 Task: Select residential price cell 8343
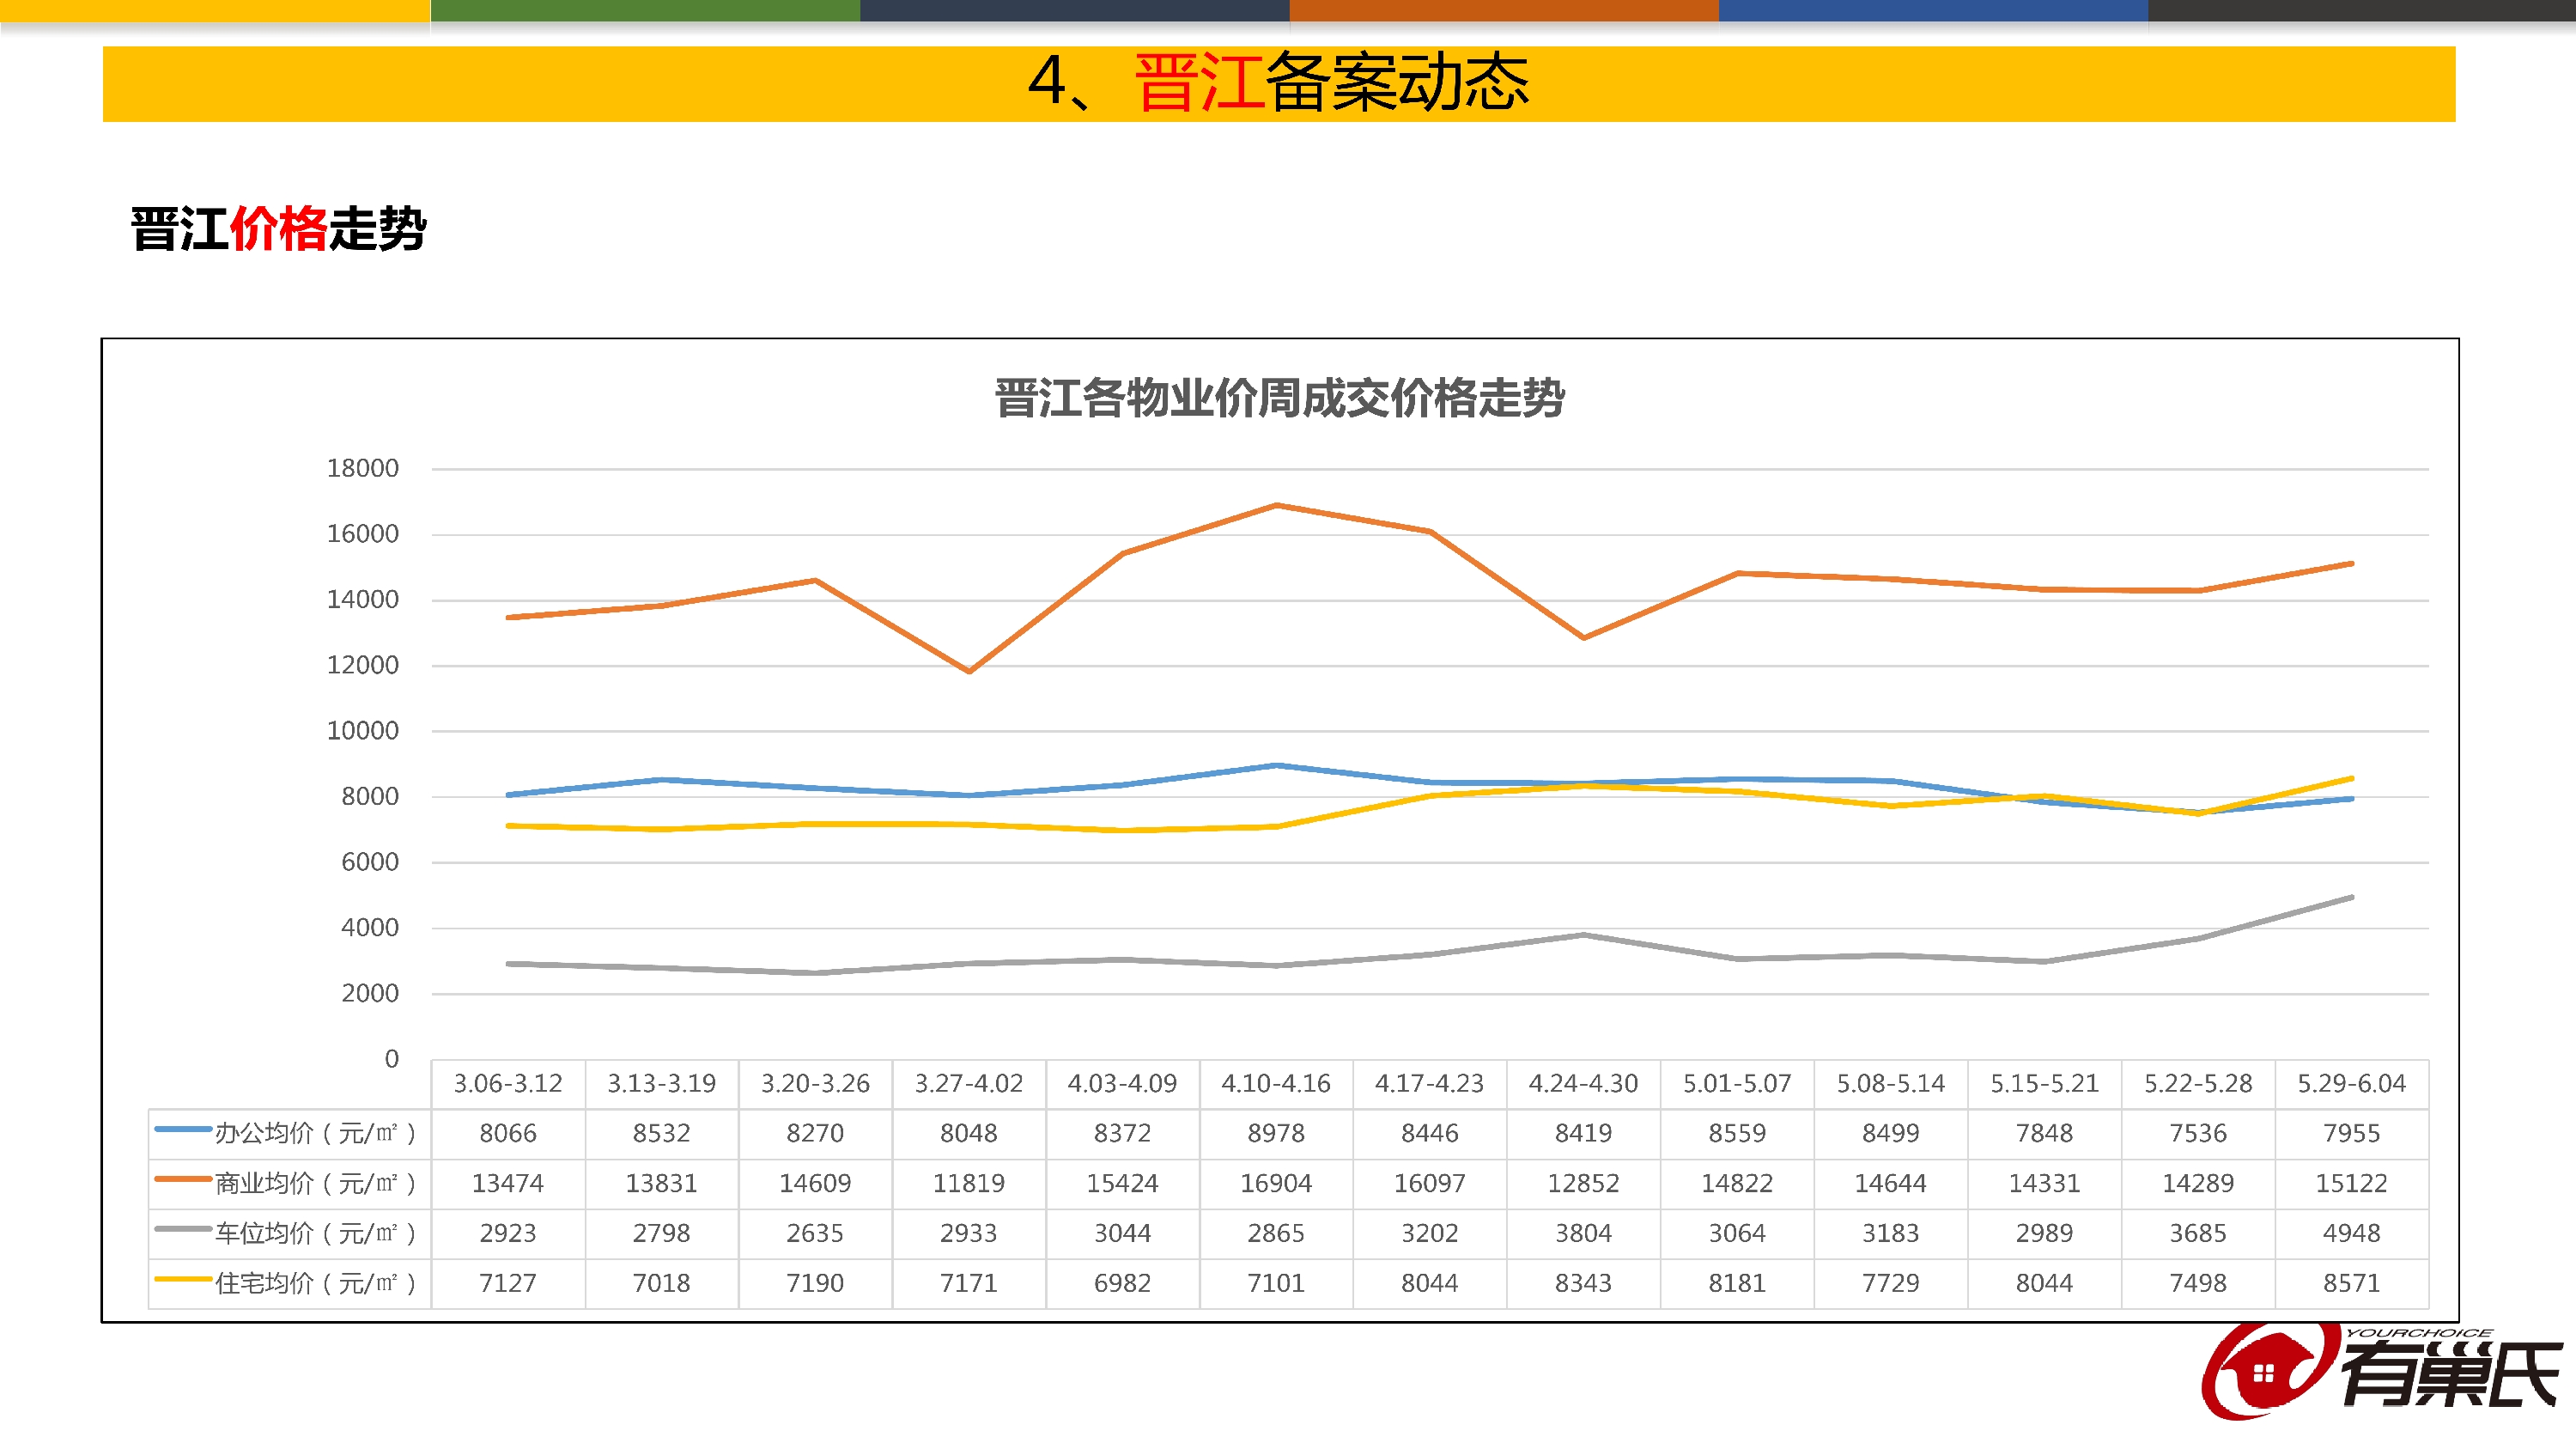1584,1283
